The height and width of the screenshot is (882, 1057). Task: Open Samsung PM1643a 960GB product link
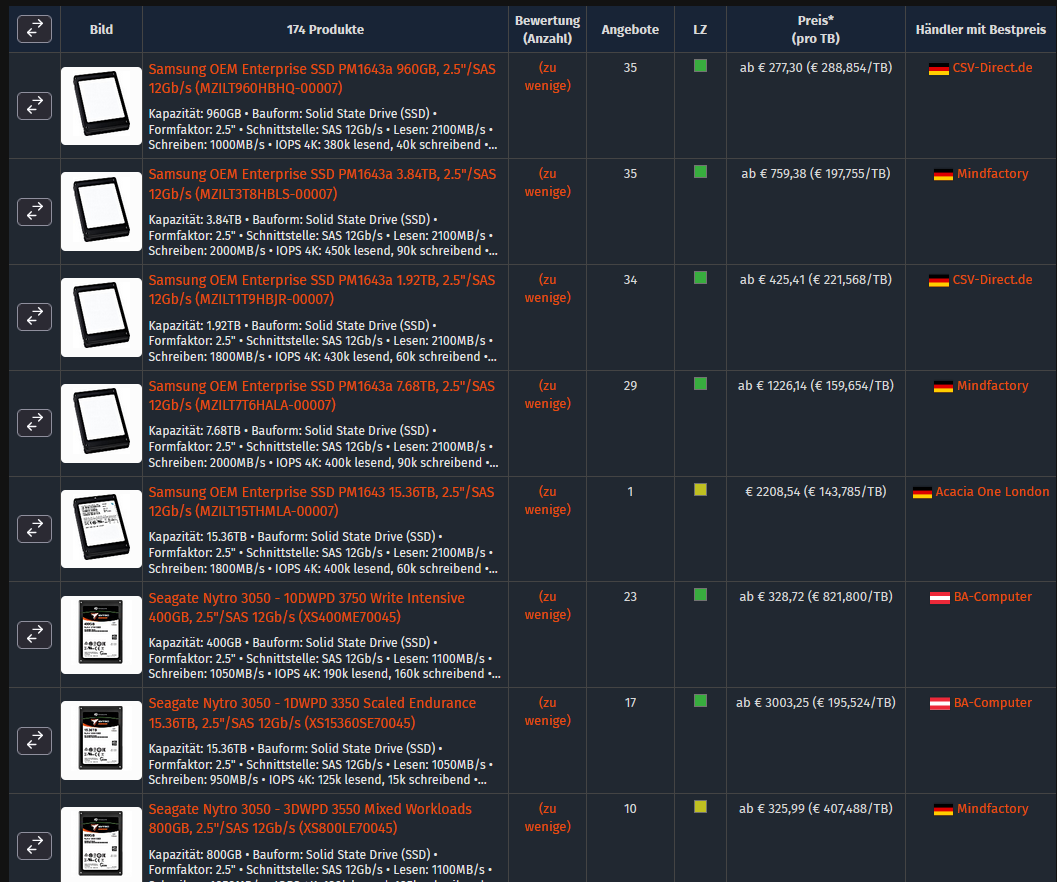click(322, 78)
